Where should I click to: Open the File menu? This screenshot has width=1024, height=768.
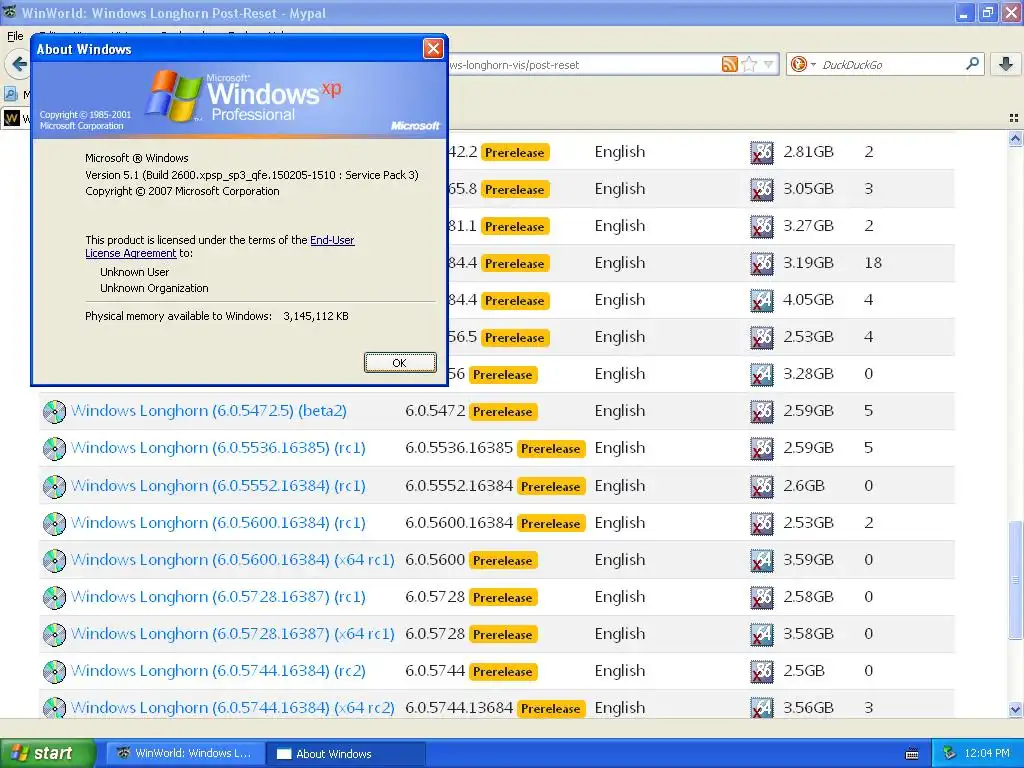[x=15, y=36]
